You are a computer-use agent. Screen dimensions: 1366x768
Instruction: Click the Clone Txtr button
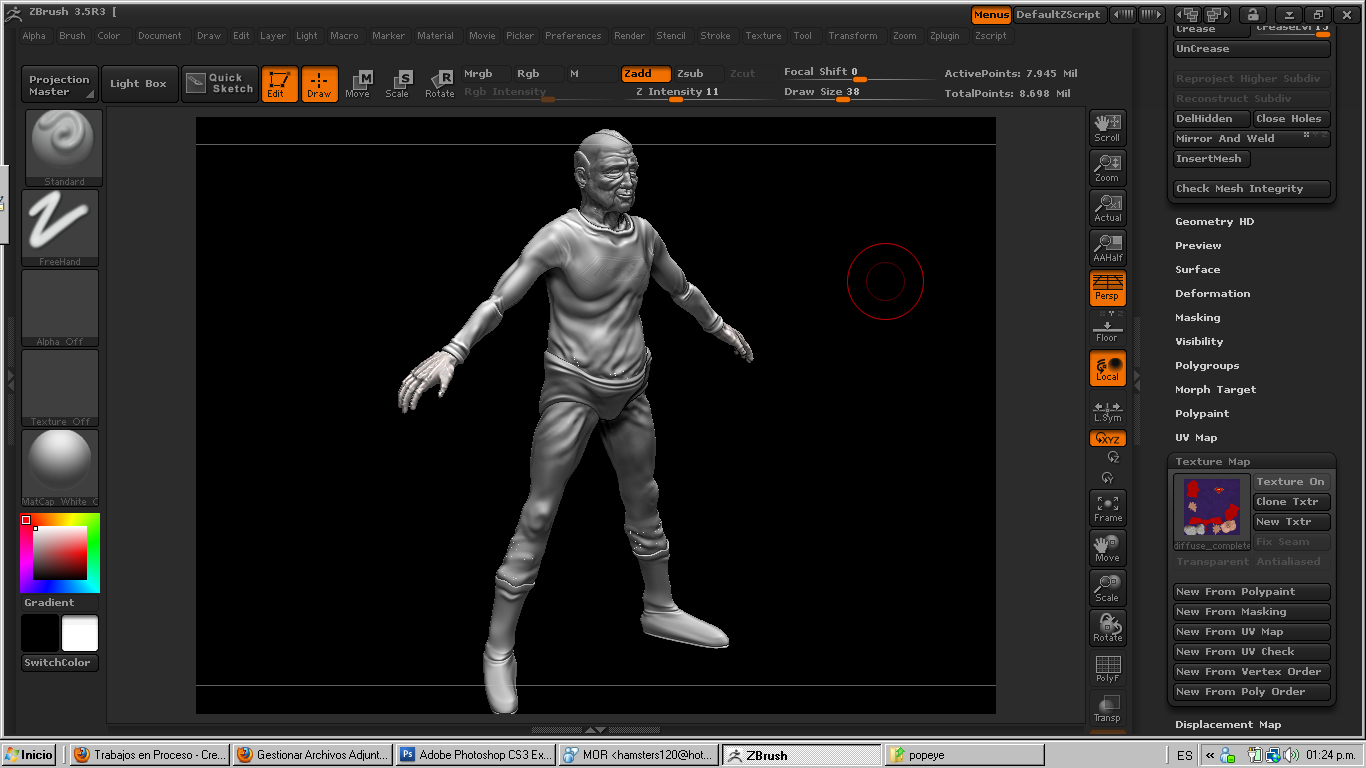1291,502
